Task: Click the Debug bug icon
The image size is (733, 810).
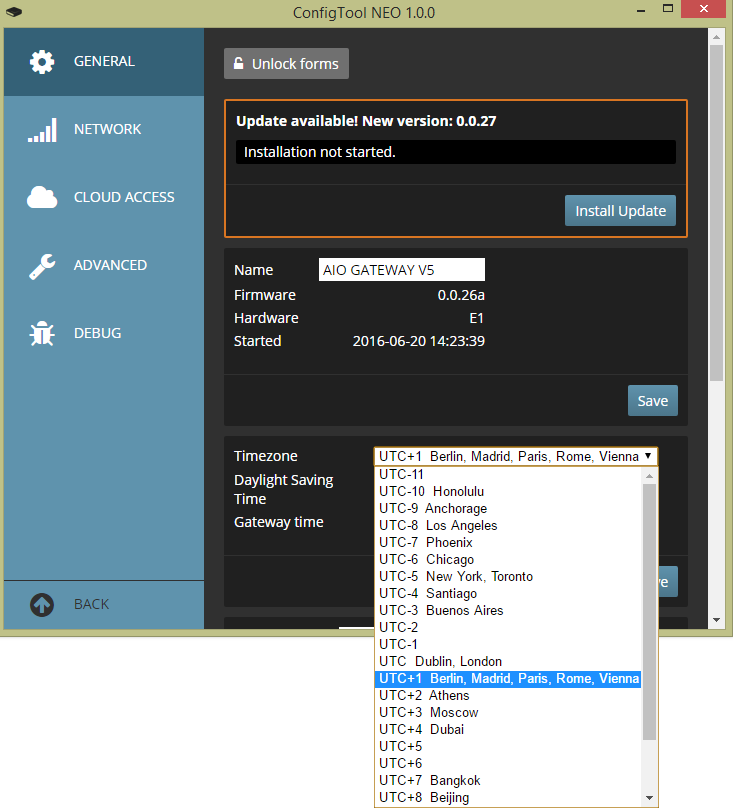Action: click(x=42, y=334)
